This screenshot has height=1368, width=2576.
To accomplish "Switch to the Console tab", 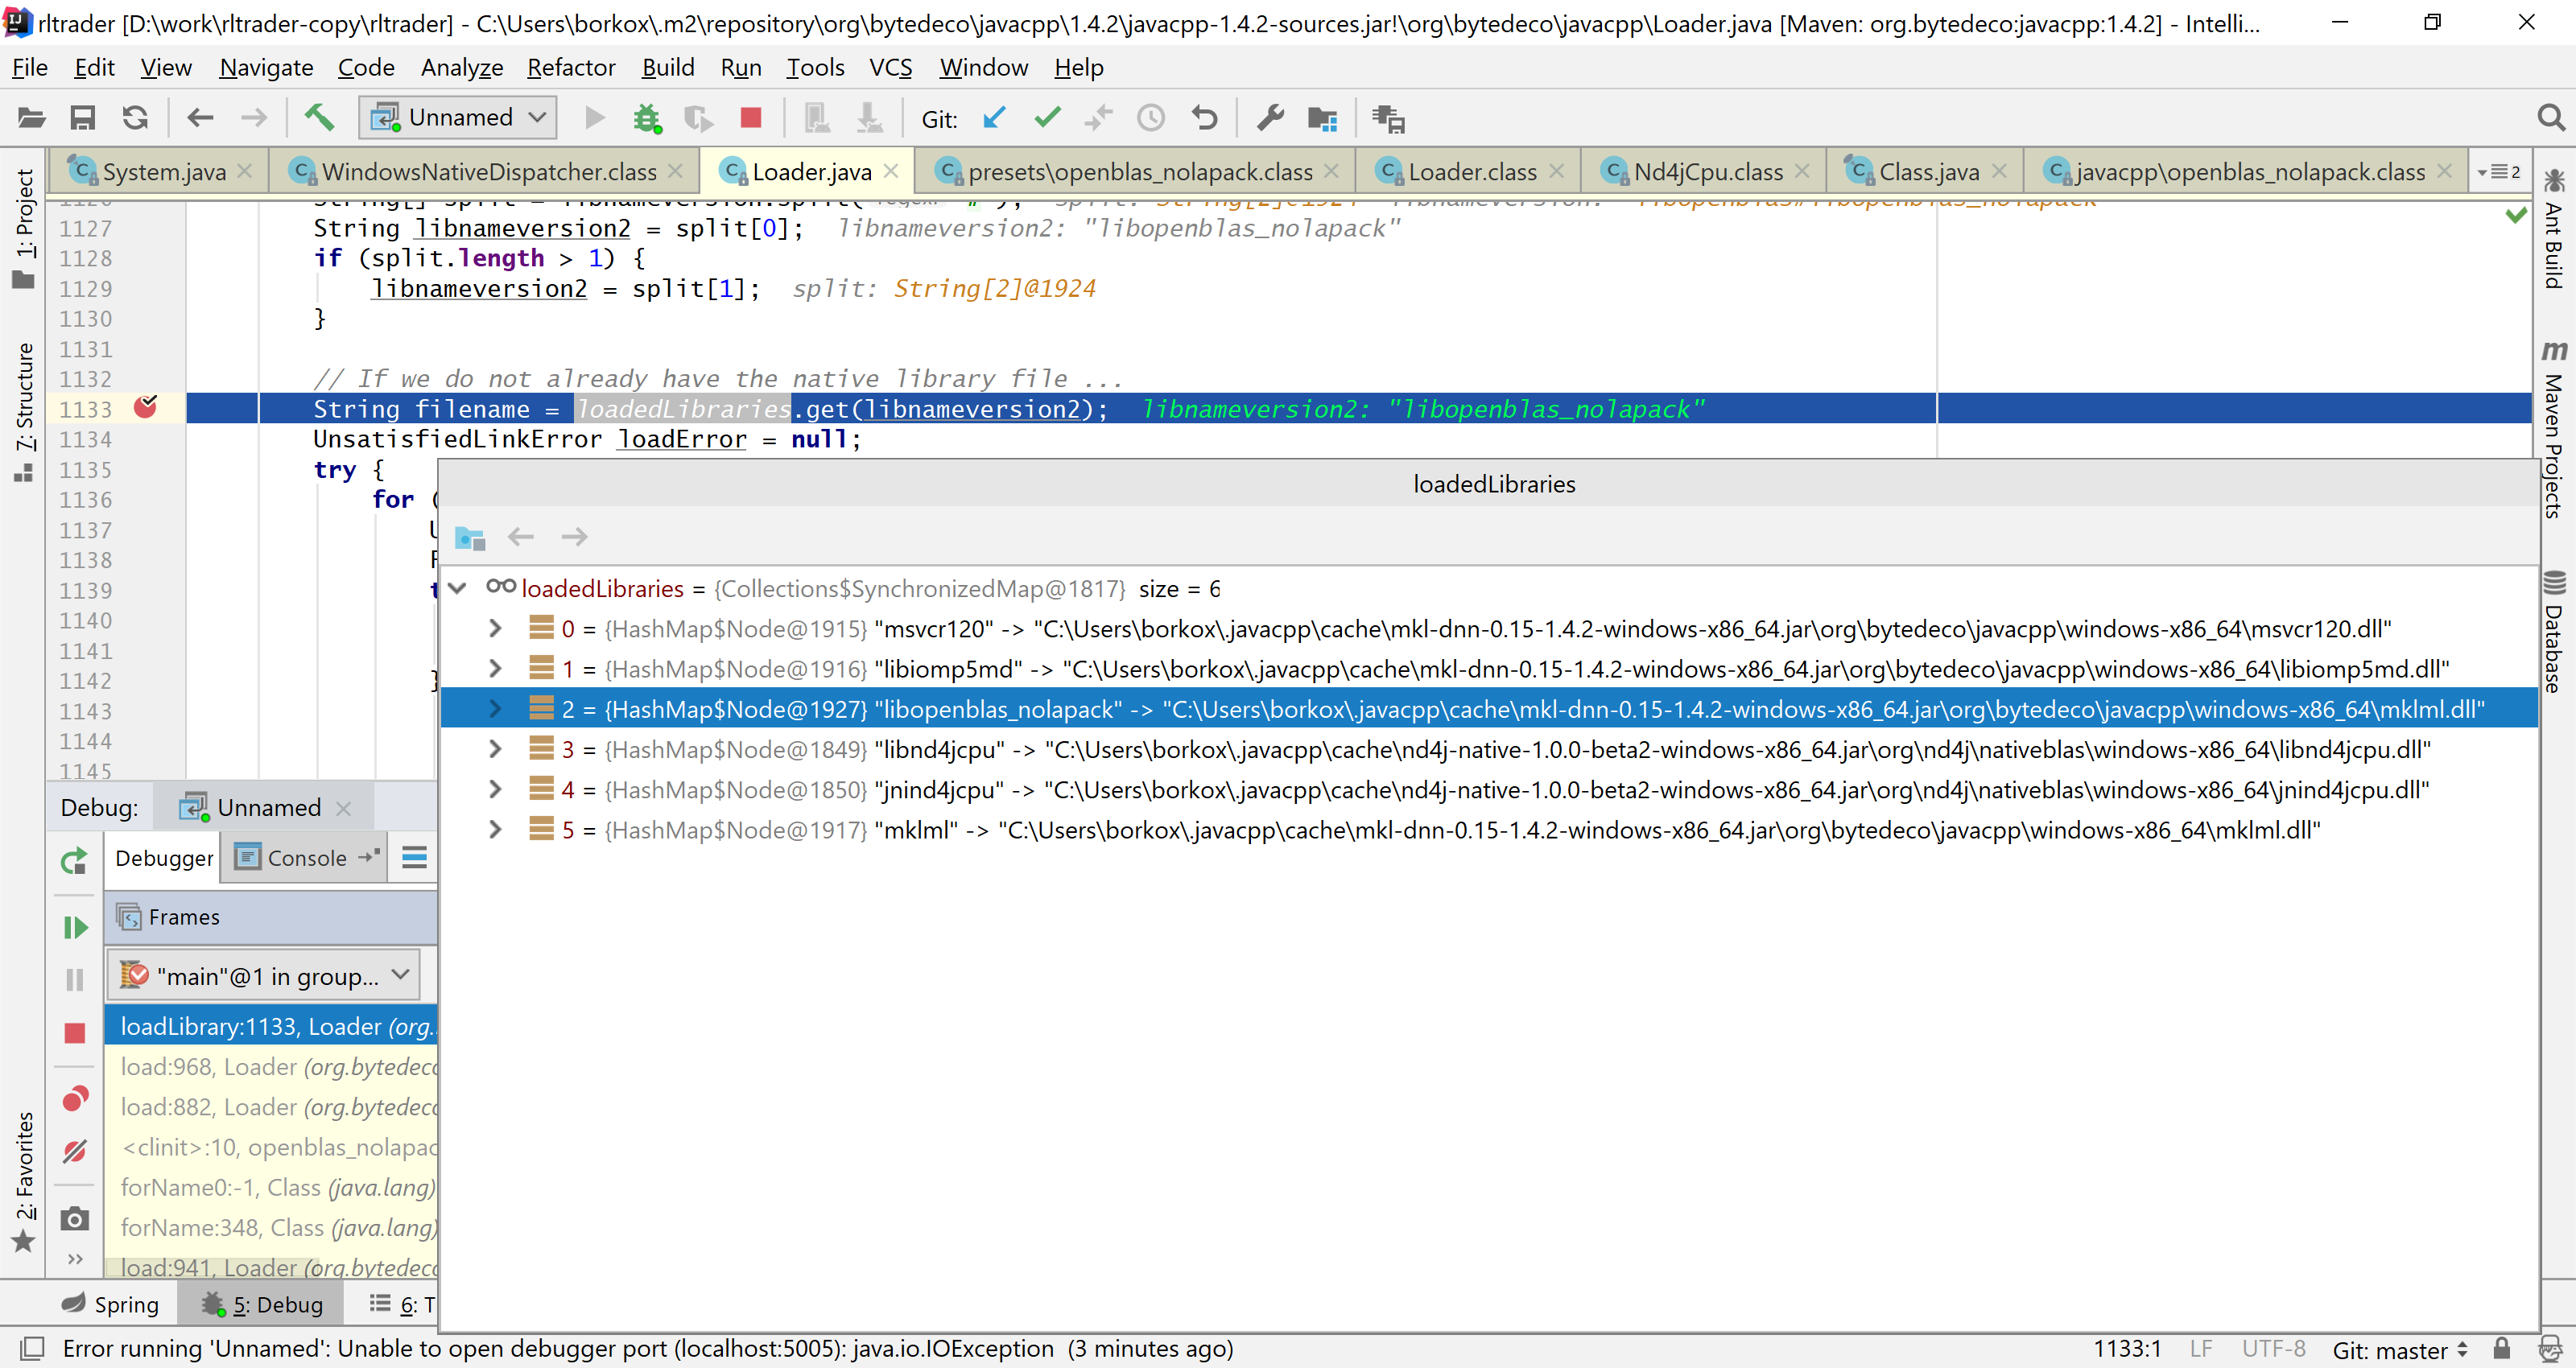I will click(x=306, y=858).
